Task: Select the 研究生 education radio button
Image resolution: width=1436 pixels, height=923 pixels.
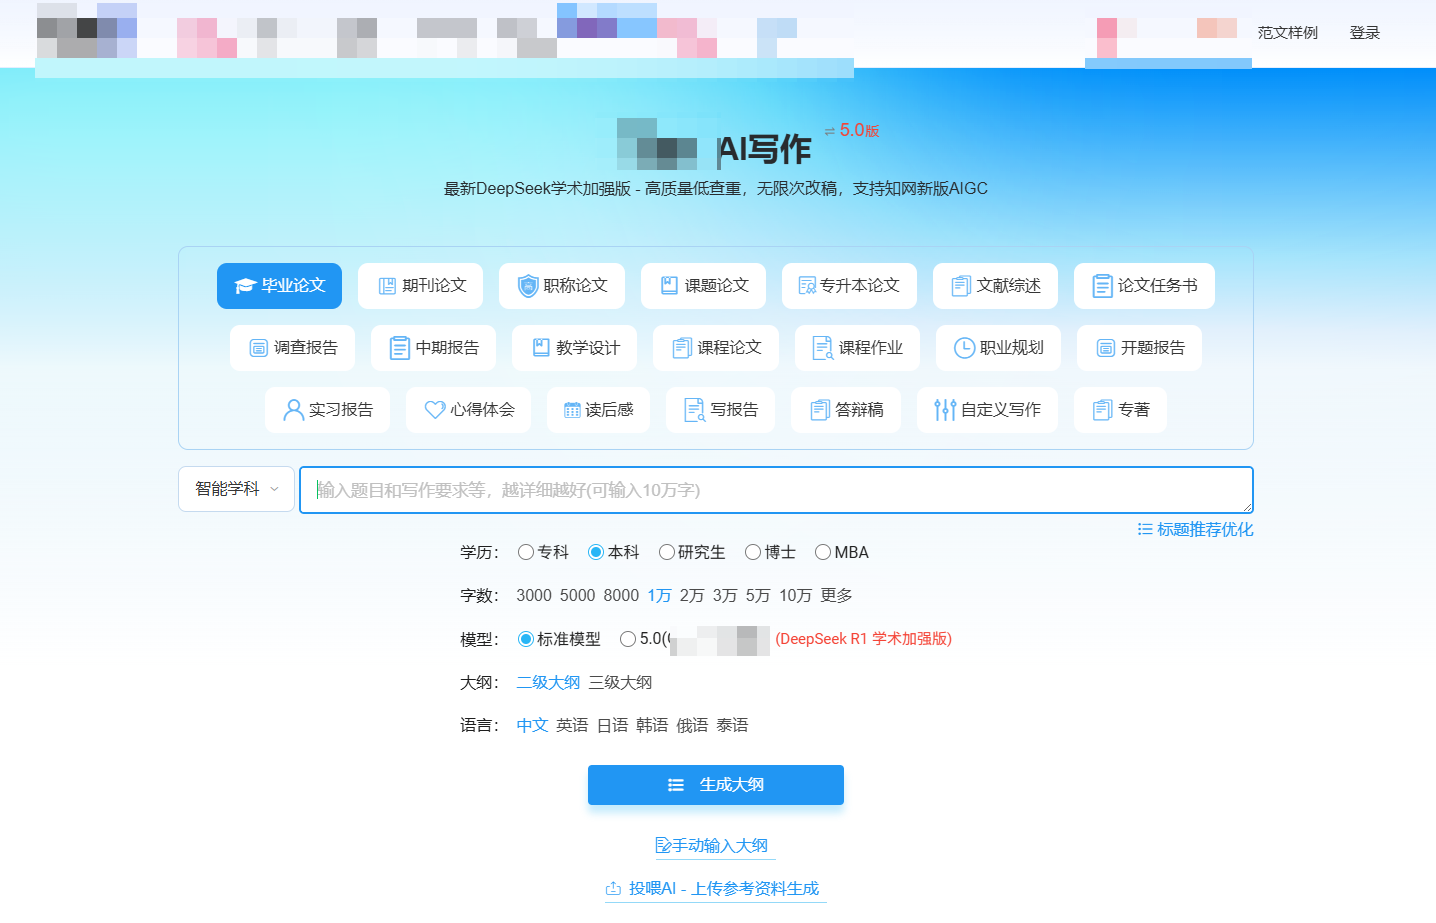Action: click(x=667, y=552)
